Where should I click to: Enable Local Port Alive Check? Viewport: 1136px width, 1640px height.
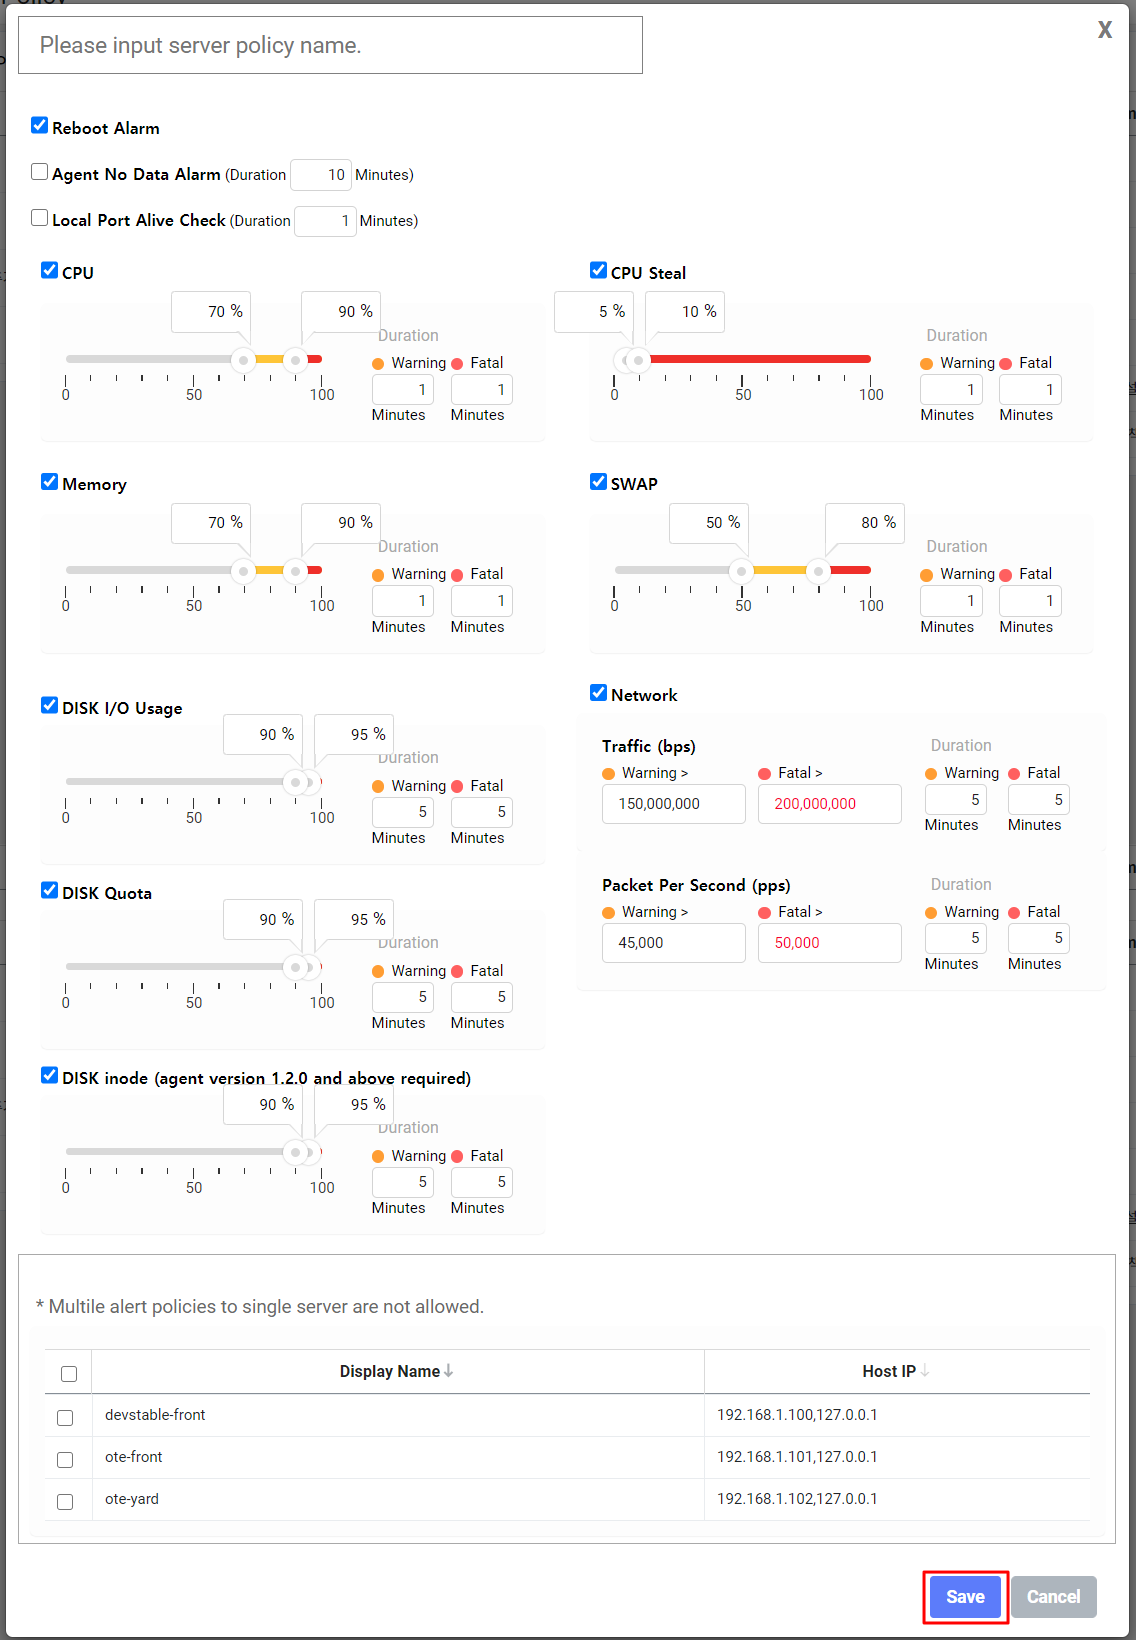point(40,218)
